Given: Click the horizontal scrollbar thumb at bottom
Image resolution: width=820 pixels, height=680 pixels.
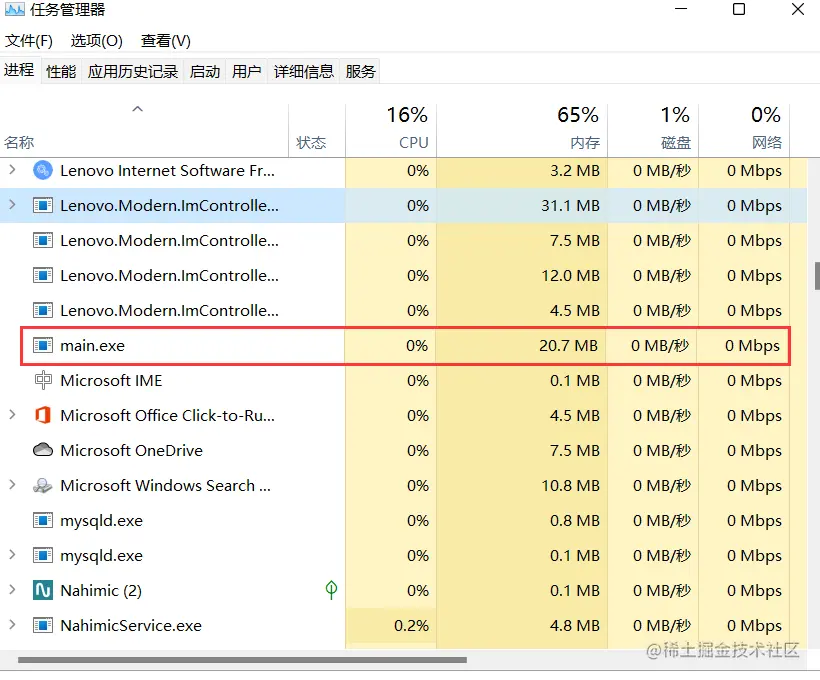Looking at the screenshot, I should [242, 660].
